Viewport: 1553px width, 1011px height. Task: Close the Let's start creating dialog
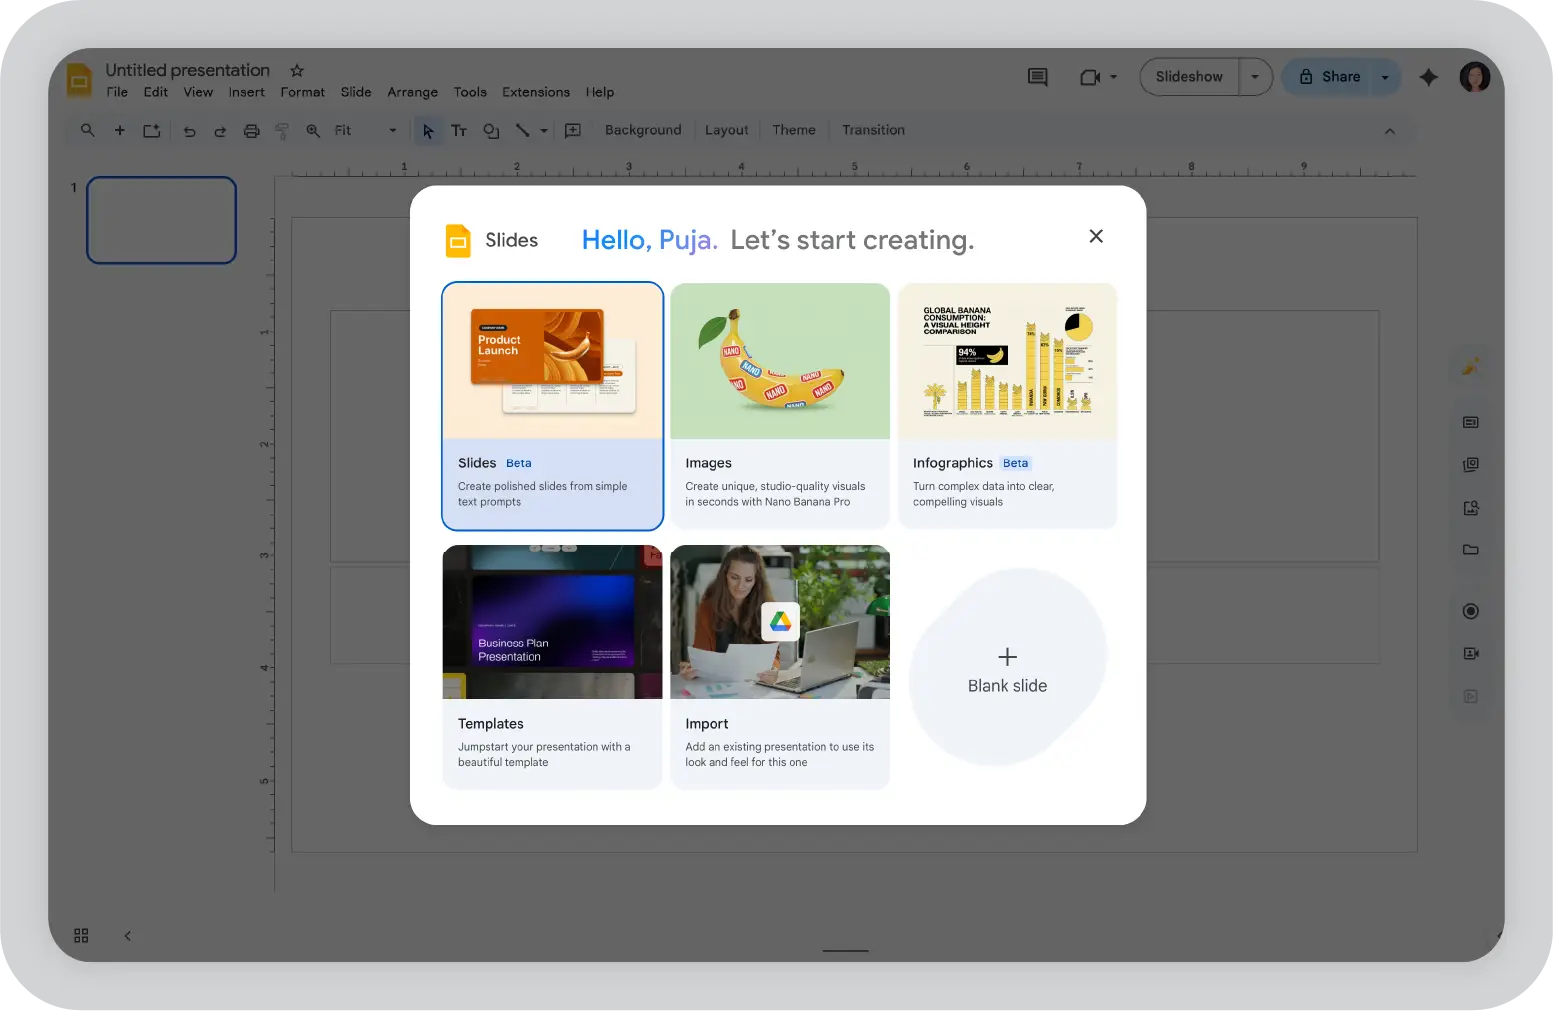(x=1096, y=236)
